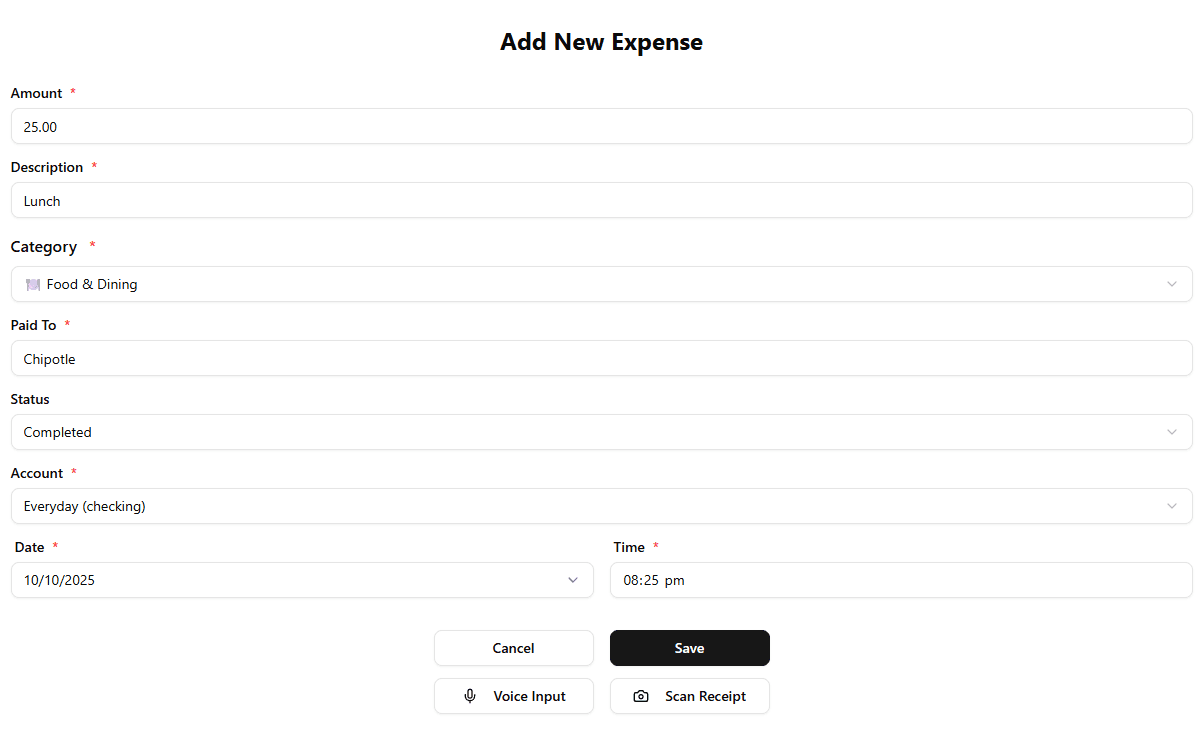Click the hour value 08 in Time

pyautogui.click(x=632, y=580)
